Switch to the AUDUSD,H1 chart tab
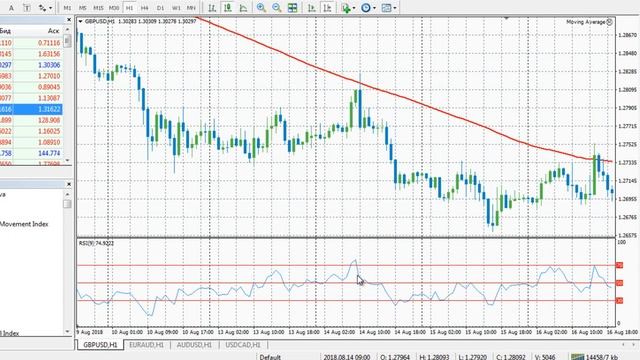The height and width of the screenshot is (360, 640). coord(194,345)
